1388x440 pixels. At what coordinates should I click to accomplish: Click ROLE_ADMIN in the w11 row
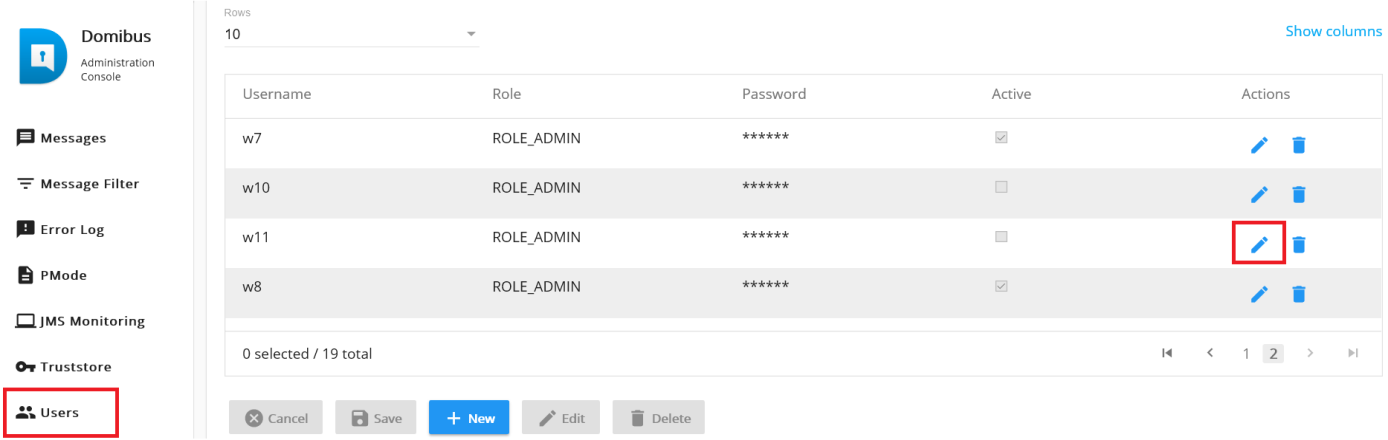pyautogui.click(x=536, y=237)
